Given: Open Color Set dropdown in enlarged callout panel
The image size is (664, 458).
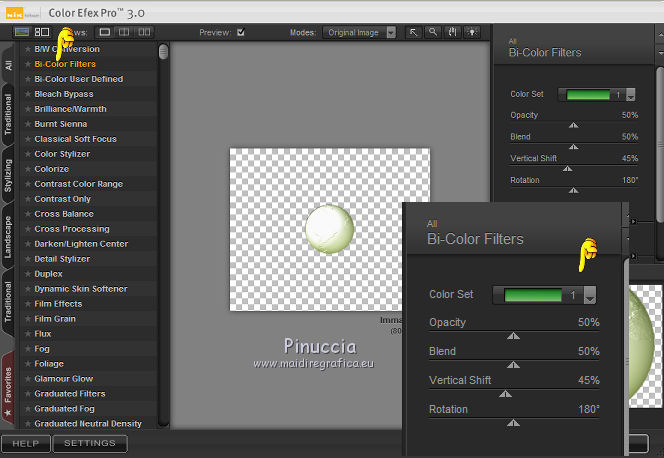Looking at the screenshot, I should (590, 295).
